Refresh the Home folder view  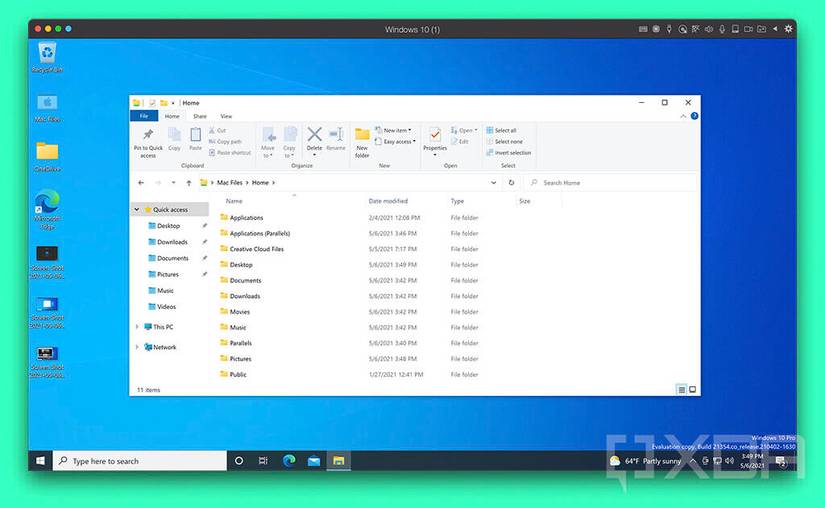(x=511, y=182)
